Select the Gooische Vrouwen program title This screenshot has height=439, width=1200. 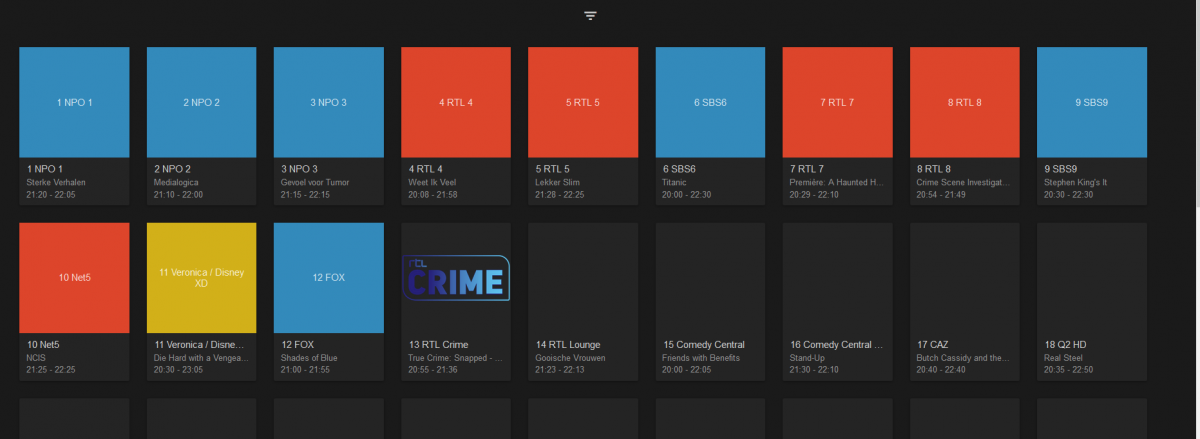click(x=570, y=357)
